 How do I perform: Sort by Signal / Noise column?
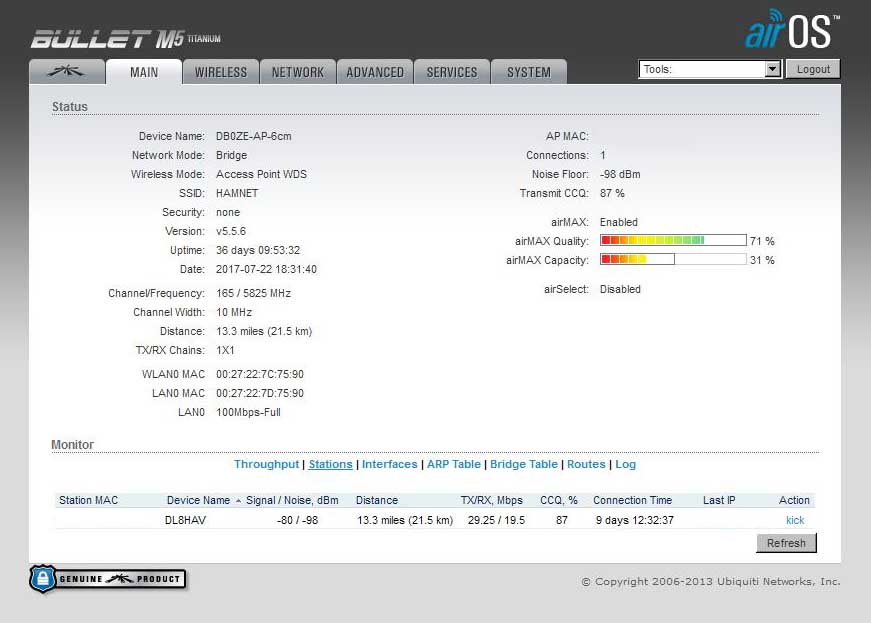click(x=292, y=500)
